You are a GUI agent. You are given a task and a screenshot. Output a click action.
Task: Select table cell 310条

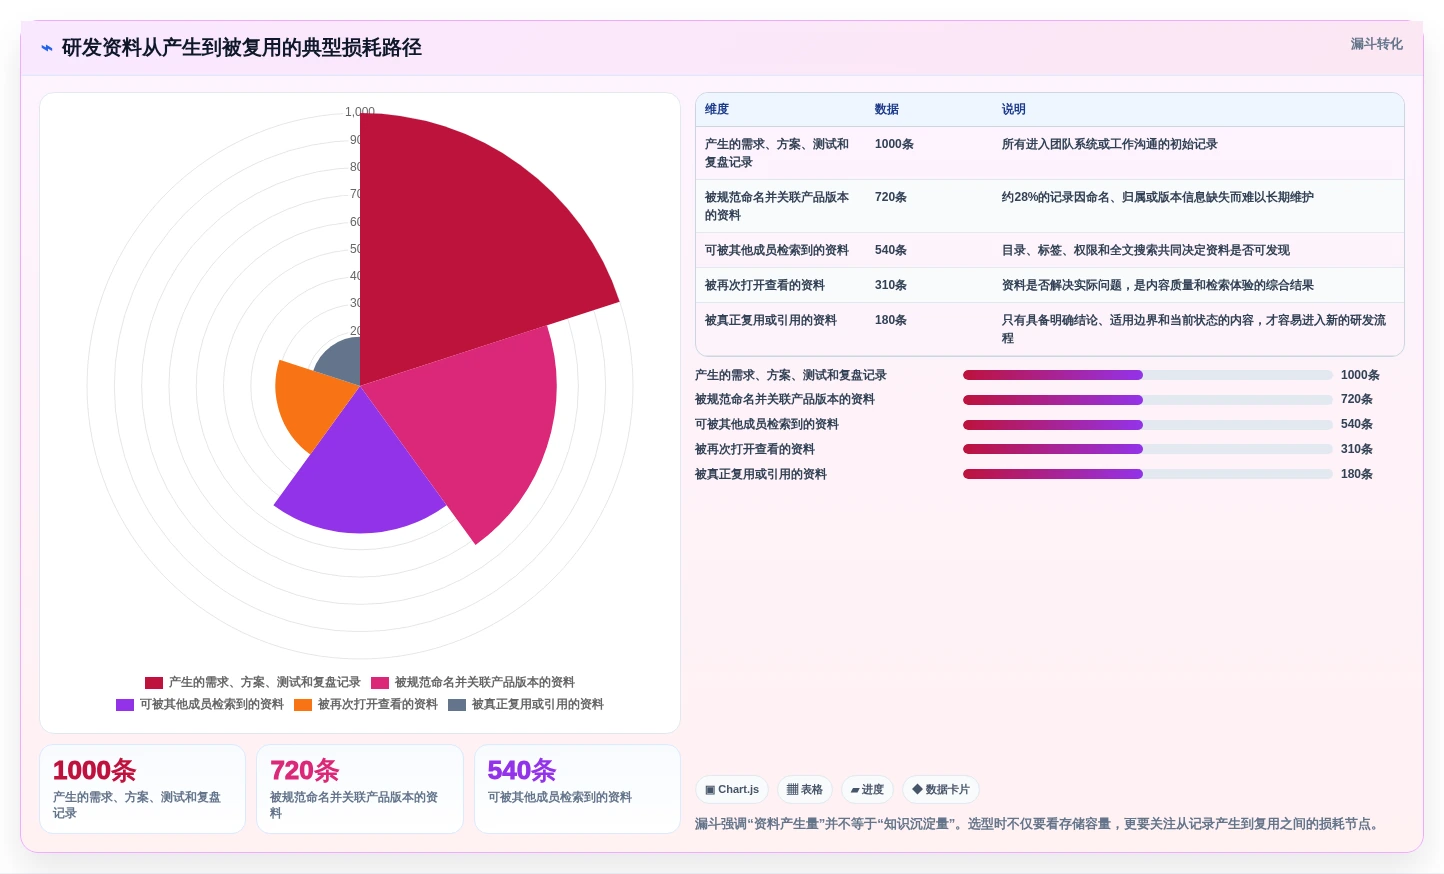[x=891, y=285]
